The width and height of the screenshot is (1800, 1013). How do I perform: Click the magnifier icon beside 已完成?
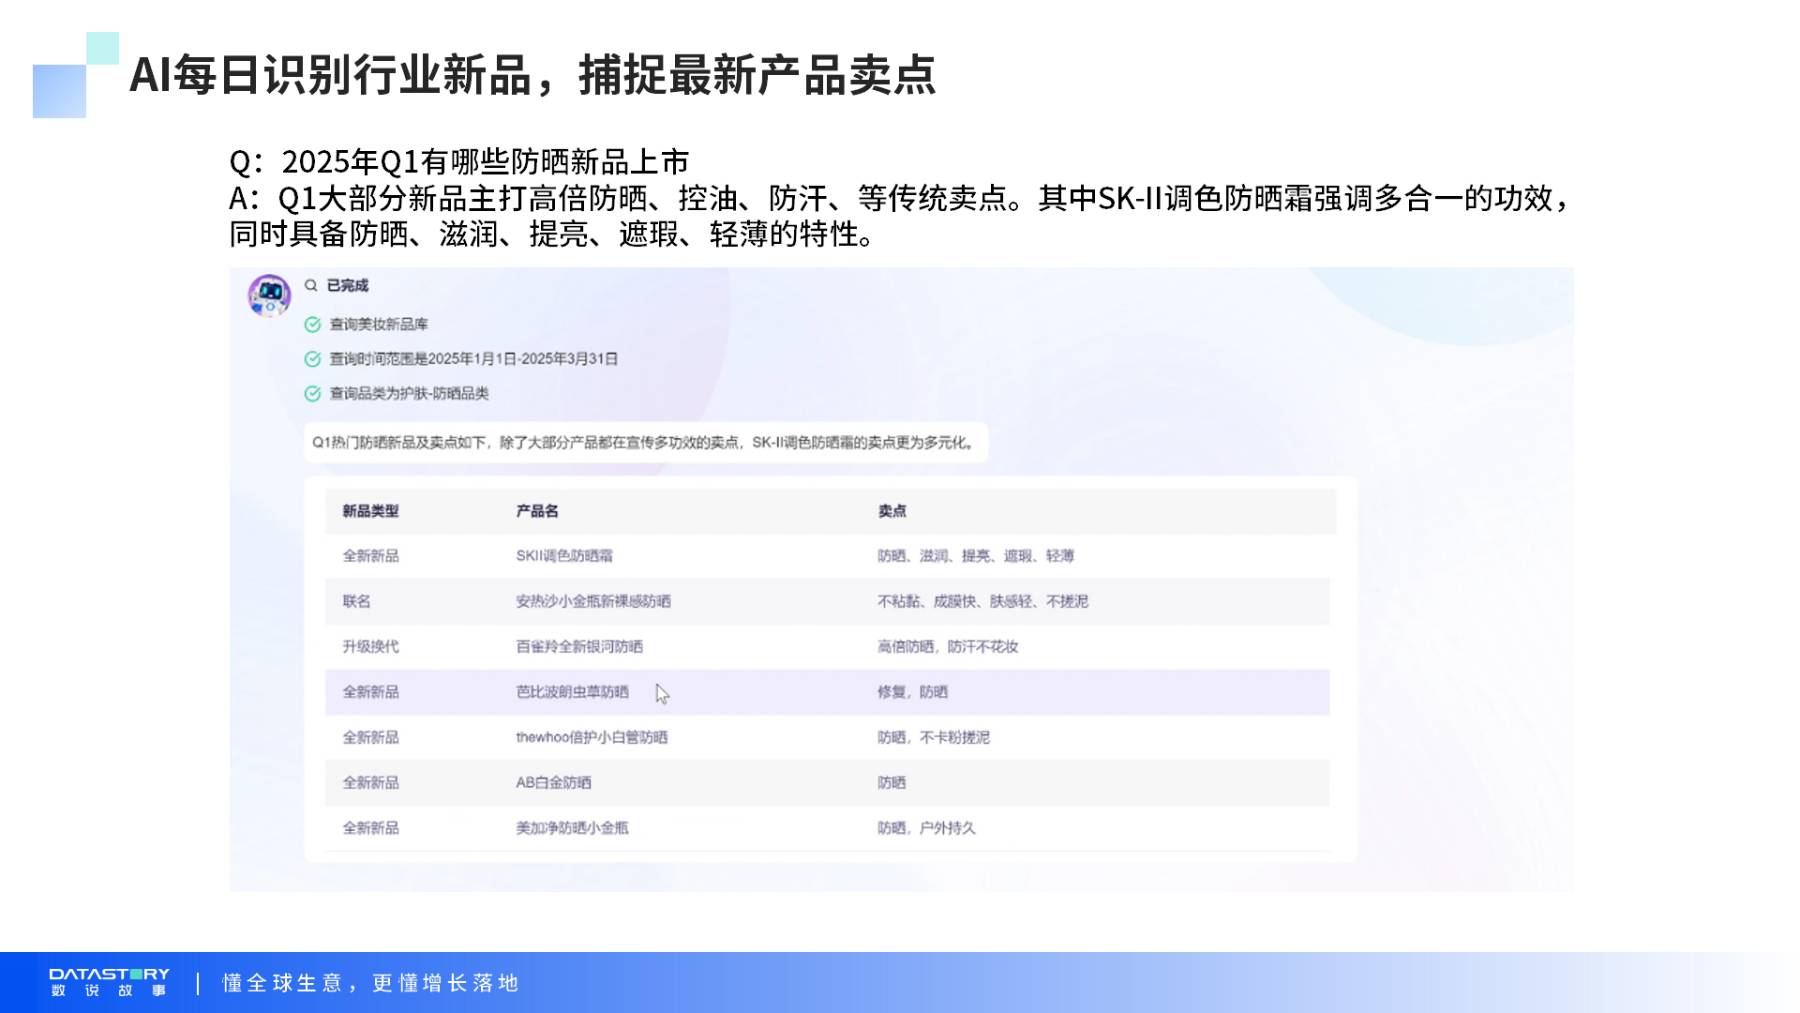[x=311, y=286]
